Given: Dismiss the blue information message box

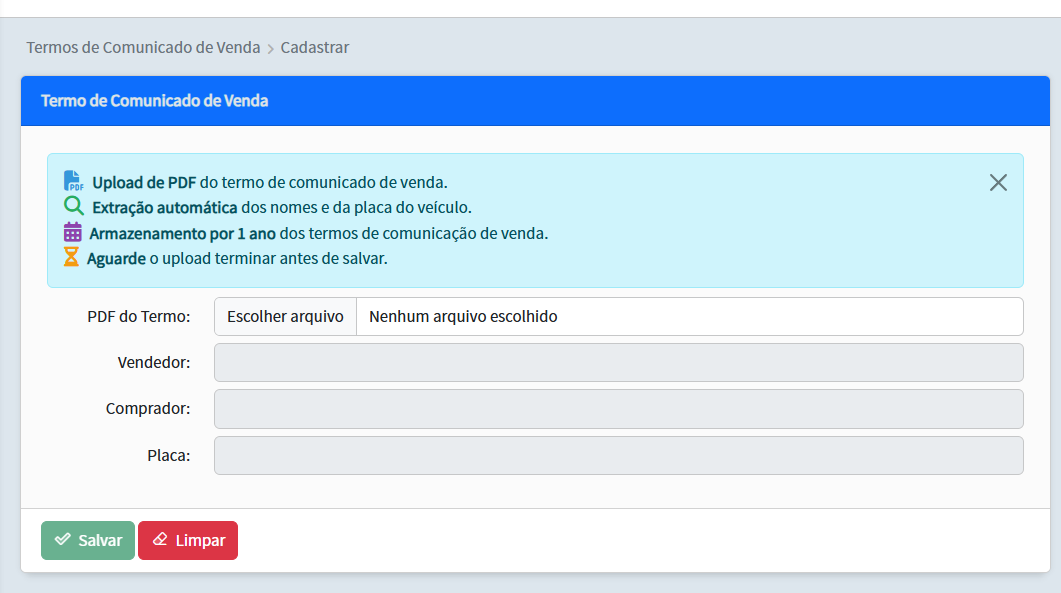Looking at the screenshot, I should click(998, 182).
